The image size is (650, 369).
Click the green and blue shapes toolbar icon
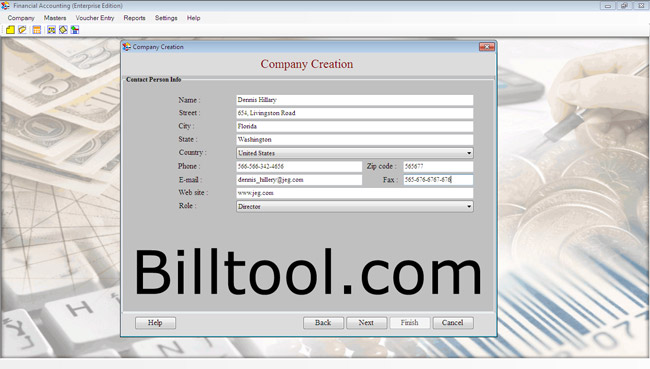point(75,30)
